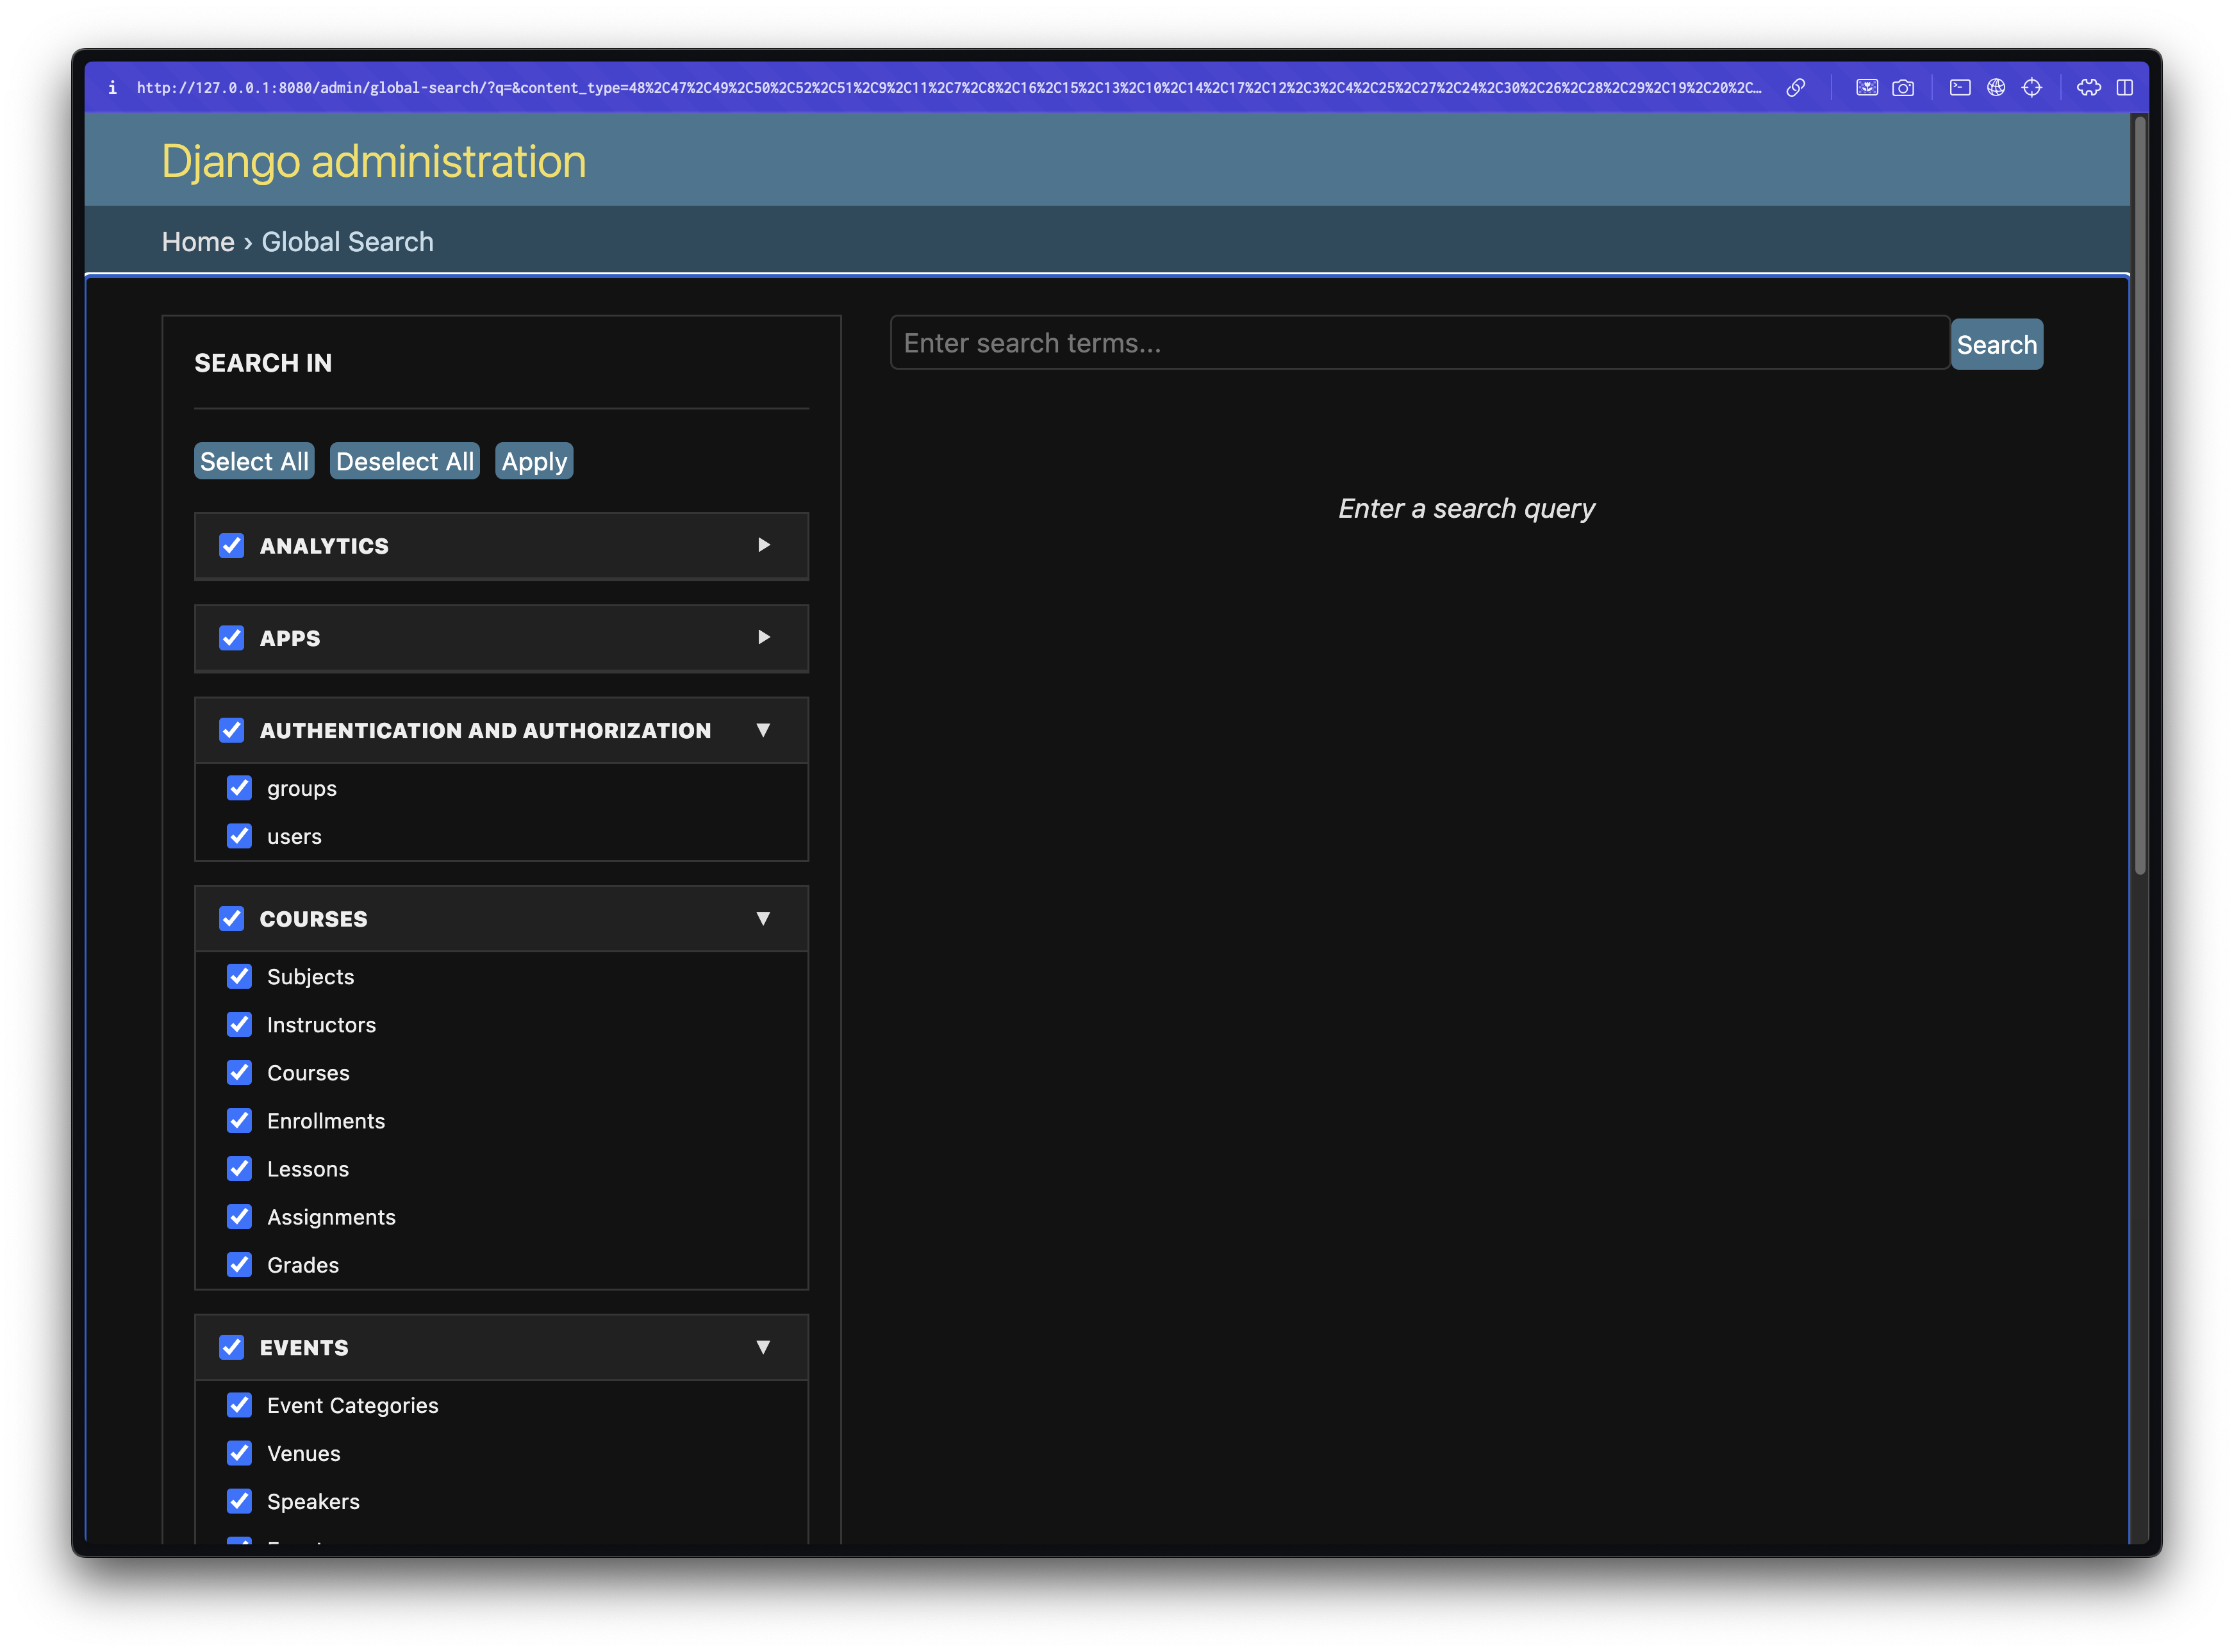The image size is (2234, 1652).
Task: Click the APPS section heading text
Action: click(x=290, y=638)
